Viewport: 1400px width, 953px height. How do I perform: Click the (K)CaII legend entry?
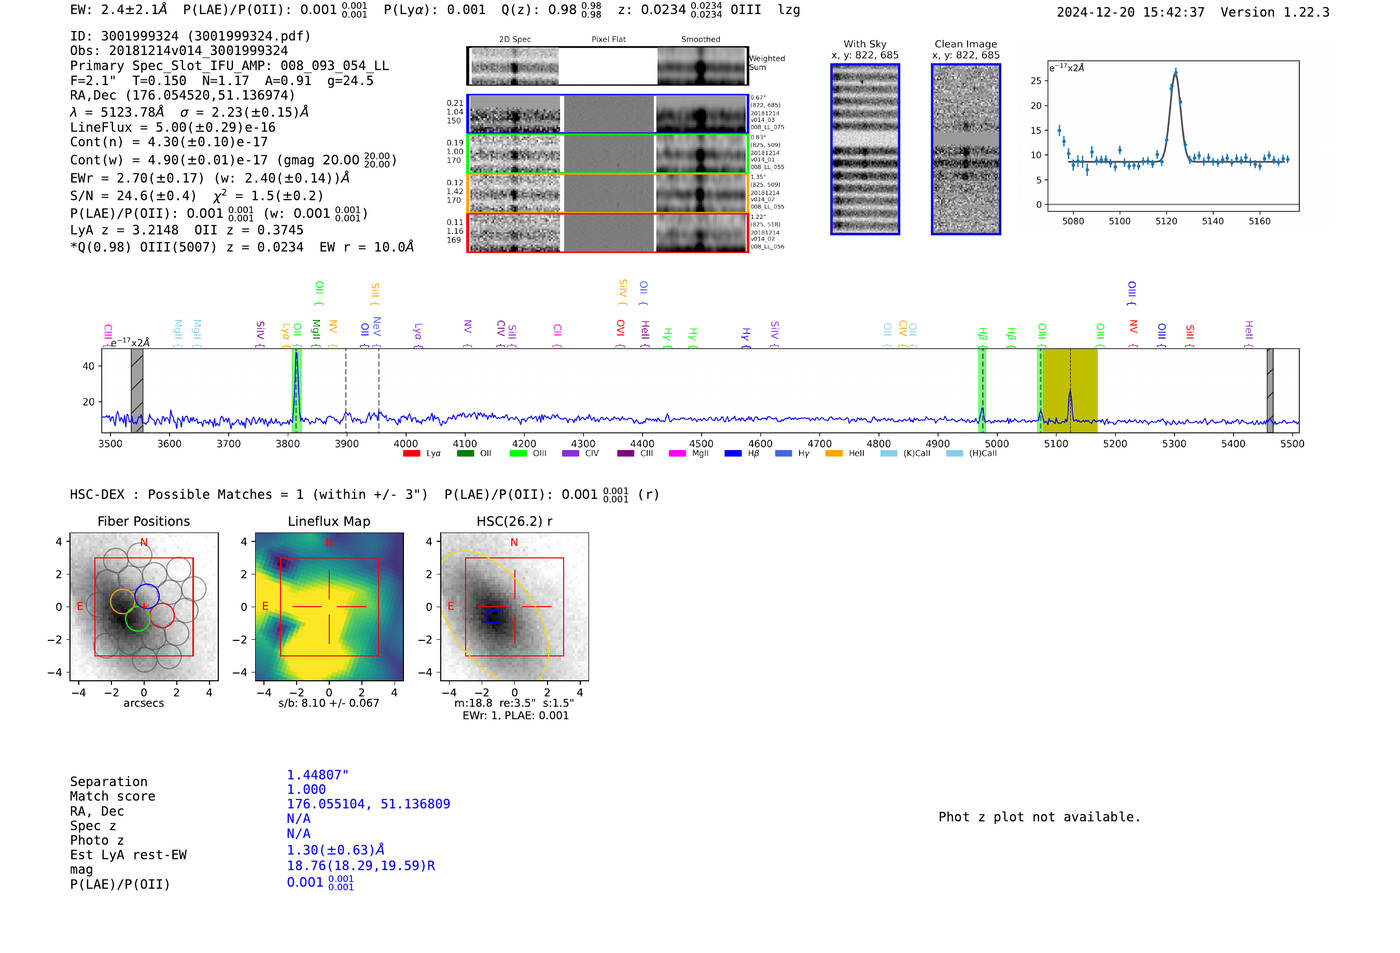[907, 453]
